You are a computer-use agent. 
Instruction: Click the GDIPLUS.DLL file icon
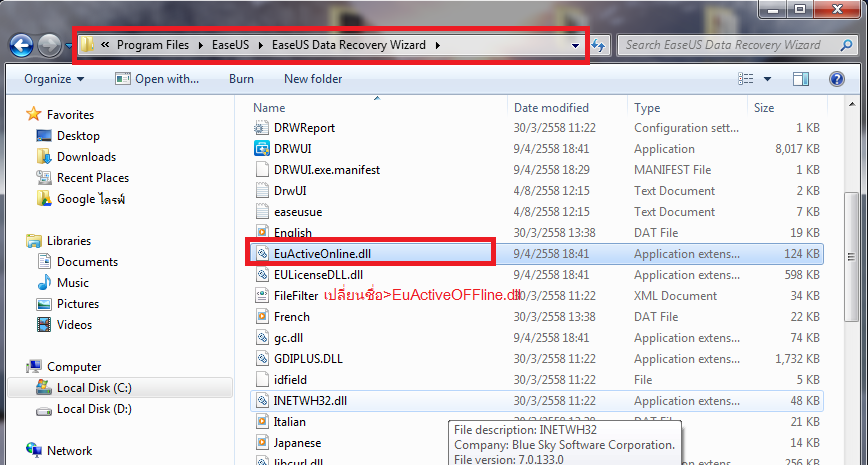click(x=262, y=359)
